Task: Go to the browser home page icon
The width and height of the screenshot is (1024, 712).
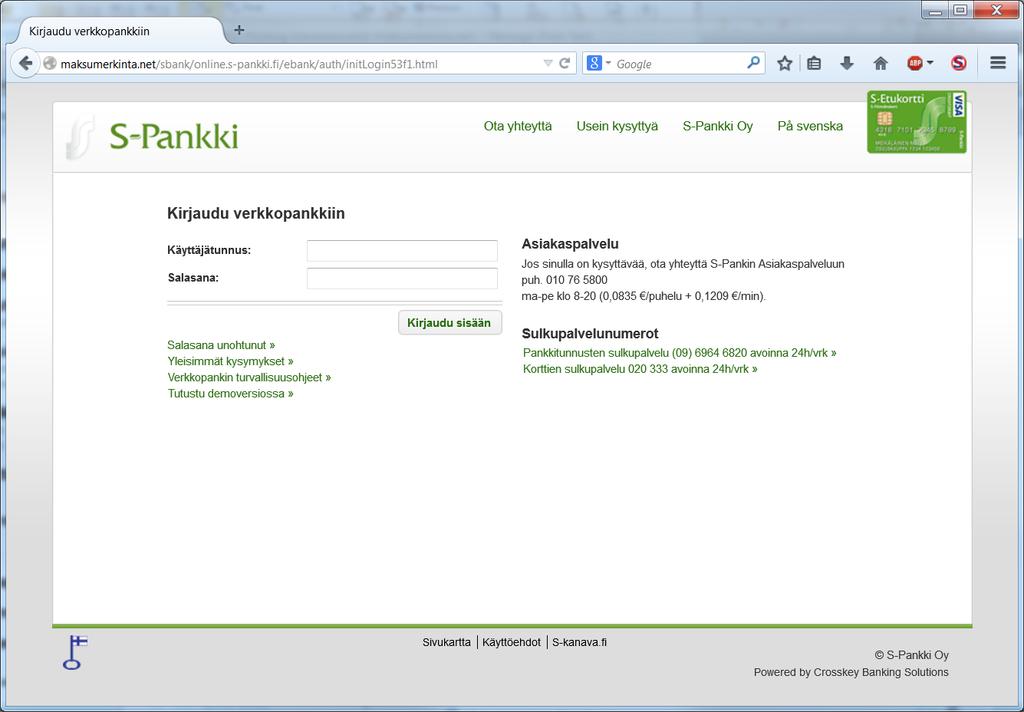Action: point(880,63)
